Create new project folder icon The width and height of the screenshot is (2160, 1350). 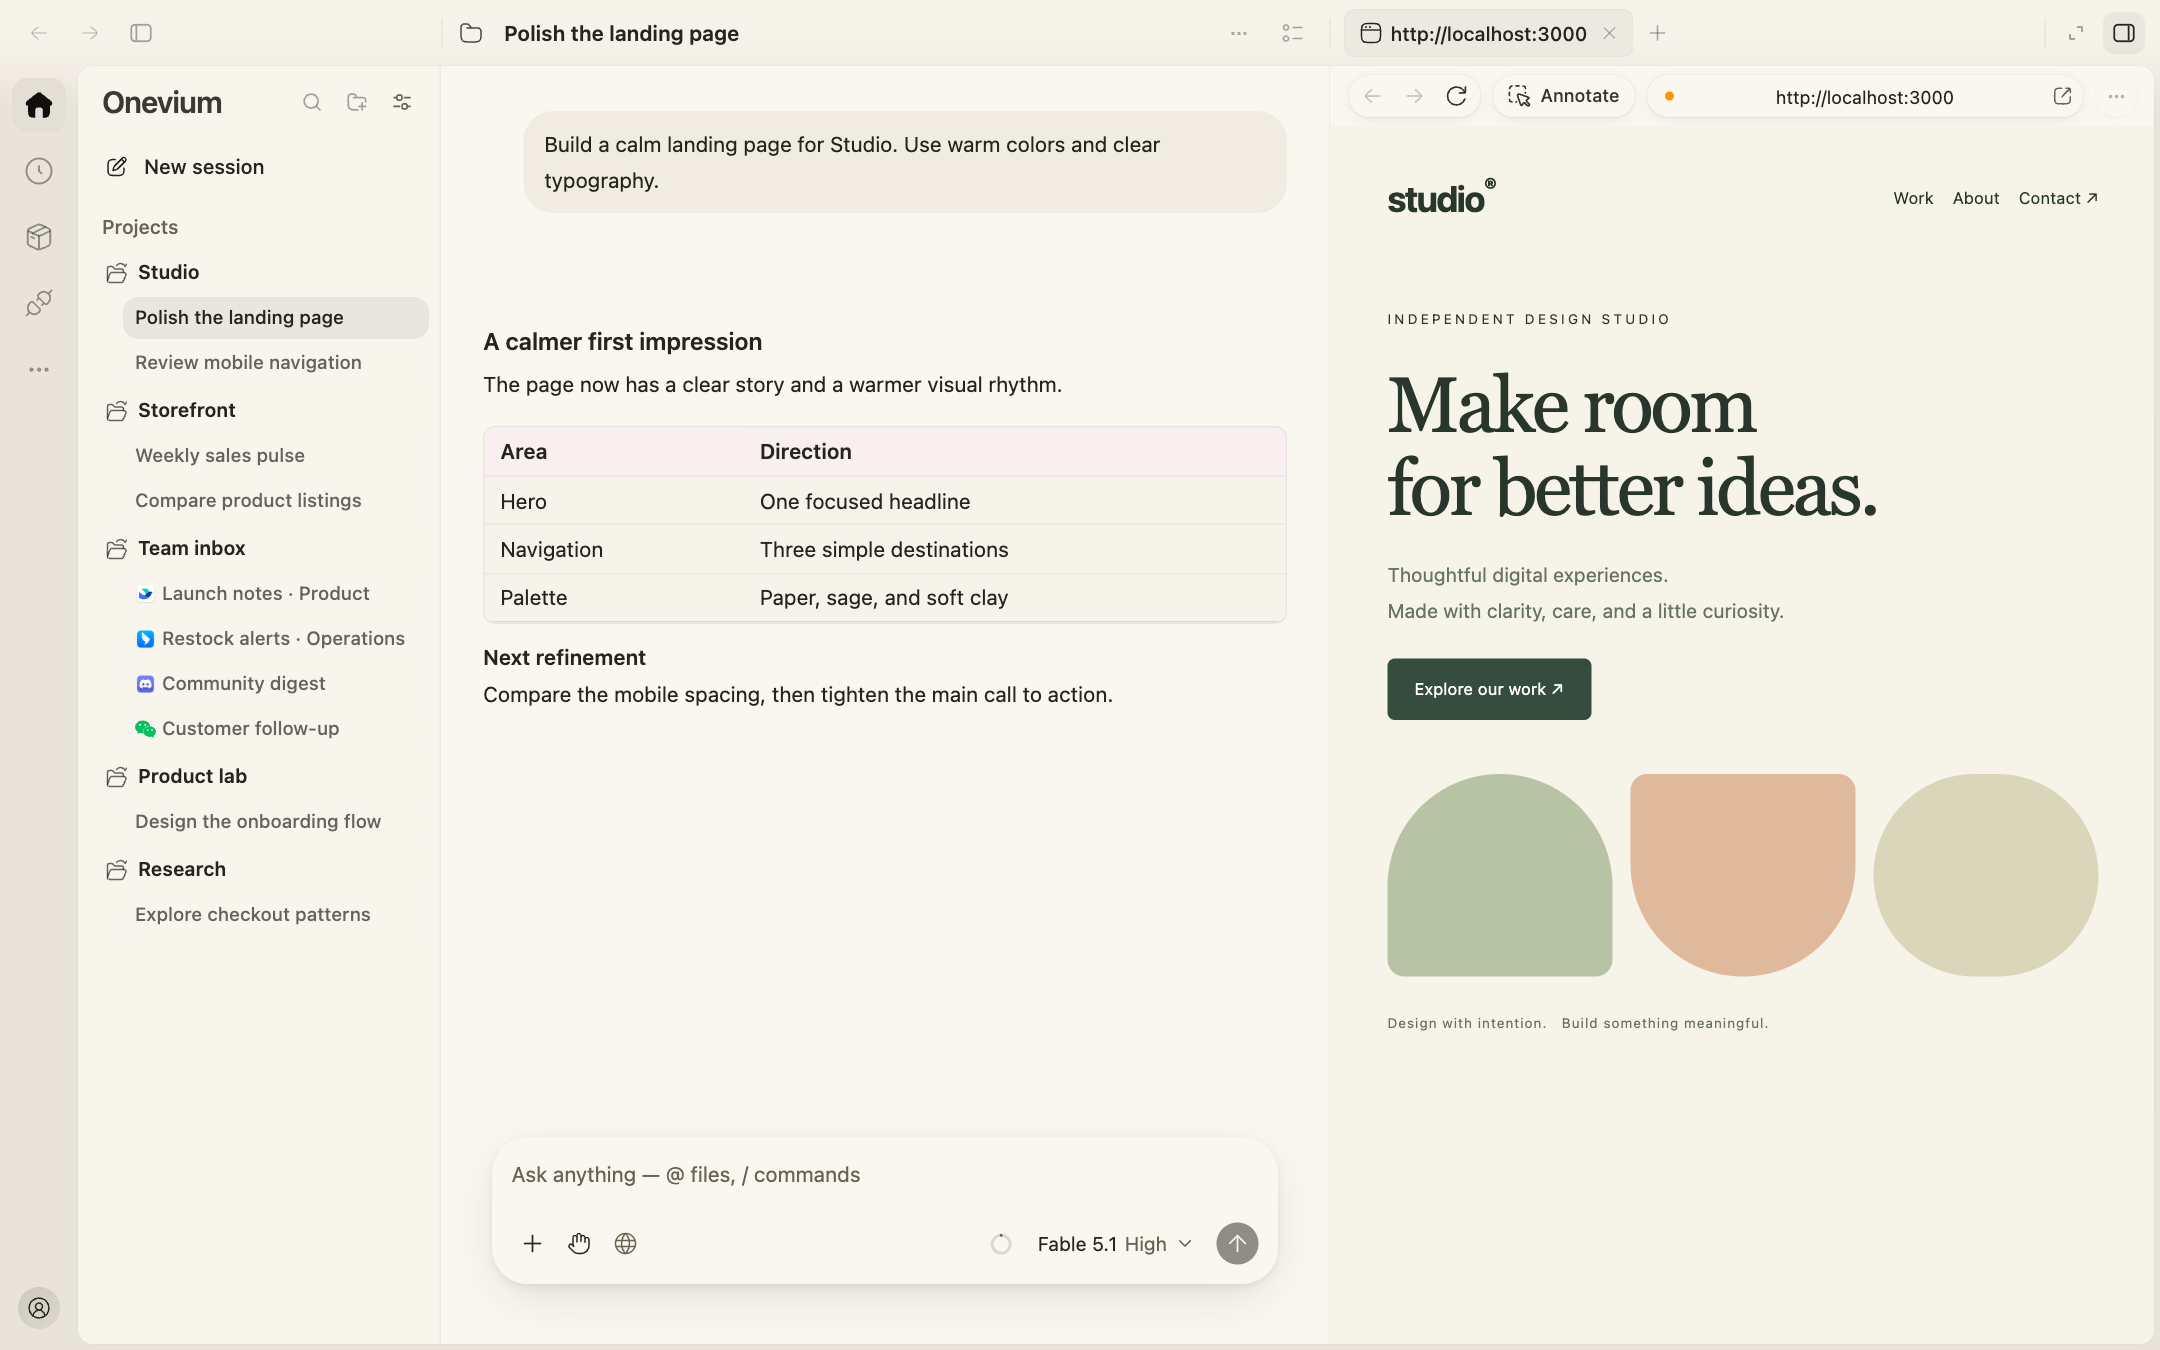tap(357, 102)
